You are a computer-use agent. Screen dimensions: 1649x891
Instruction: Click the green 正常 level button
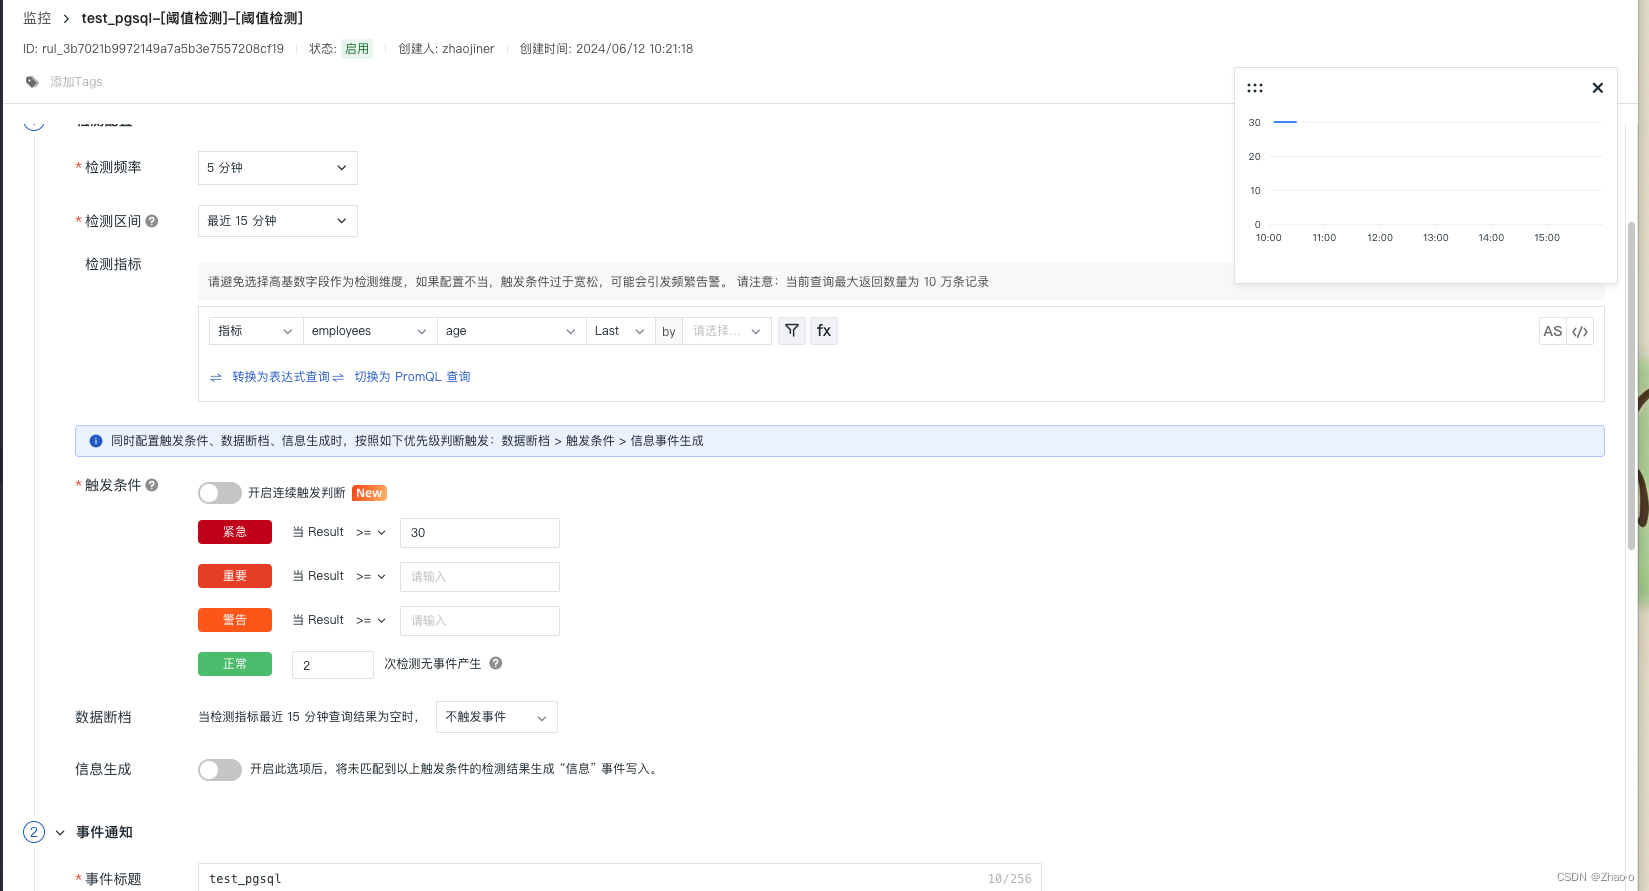(235, 664)
